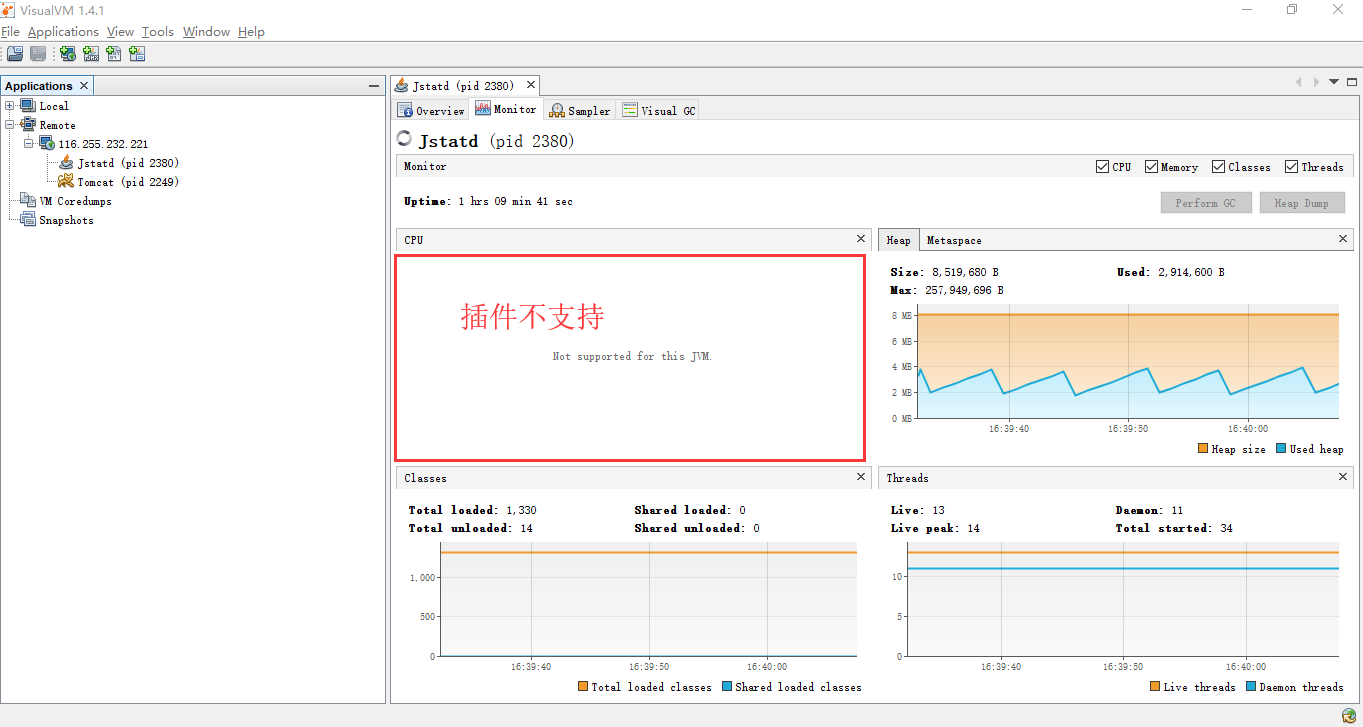Maximize the document window with square icon
Image resolution: width=1363 pixels, height=727 pixels.
point(1352,82)
